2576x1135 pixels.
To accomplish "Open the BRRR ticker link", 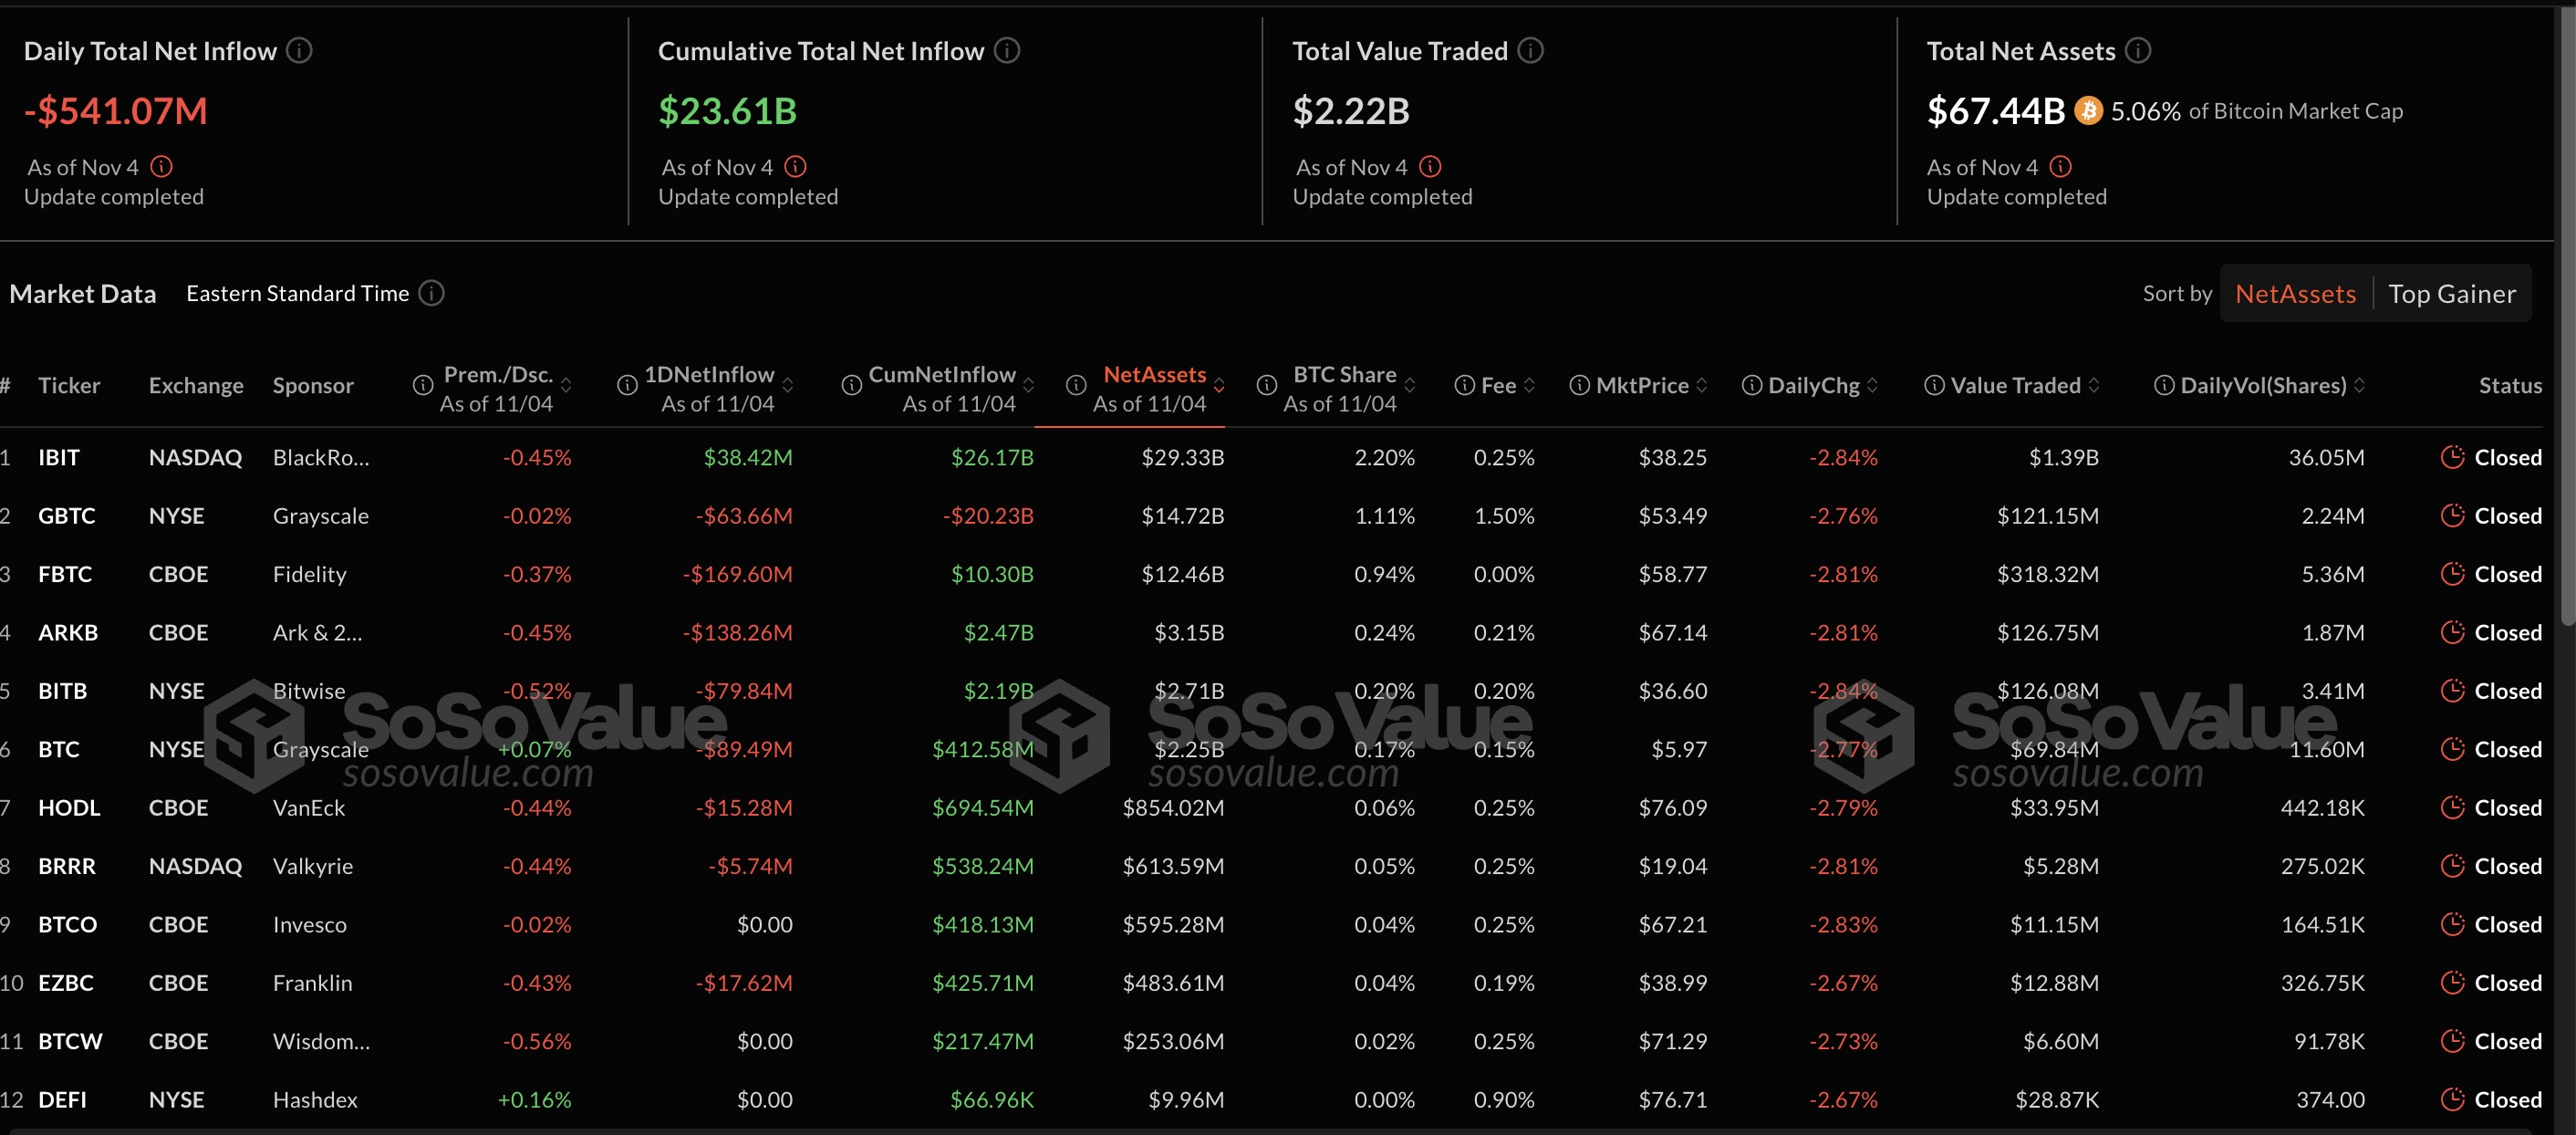I will tap(66, 866).
